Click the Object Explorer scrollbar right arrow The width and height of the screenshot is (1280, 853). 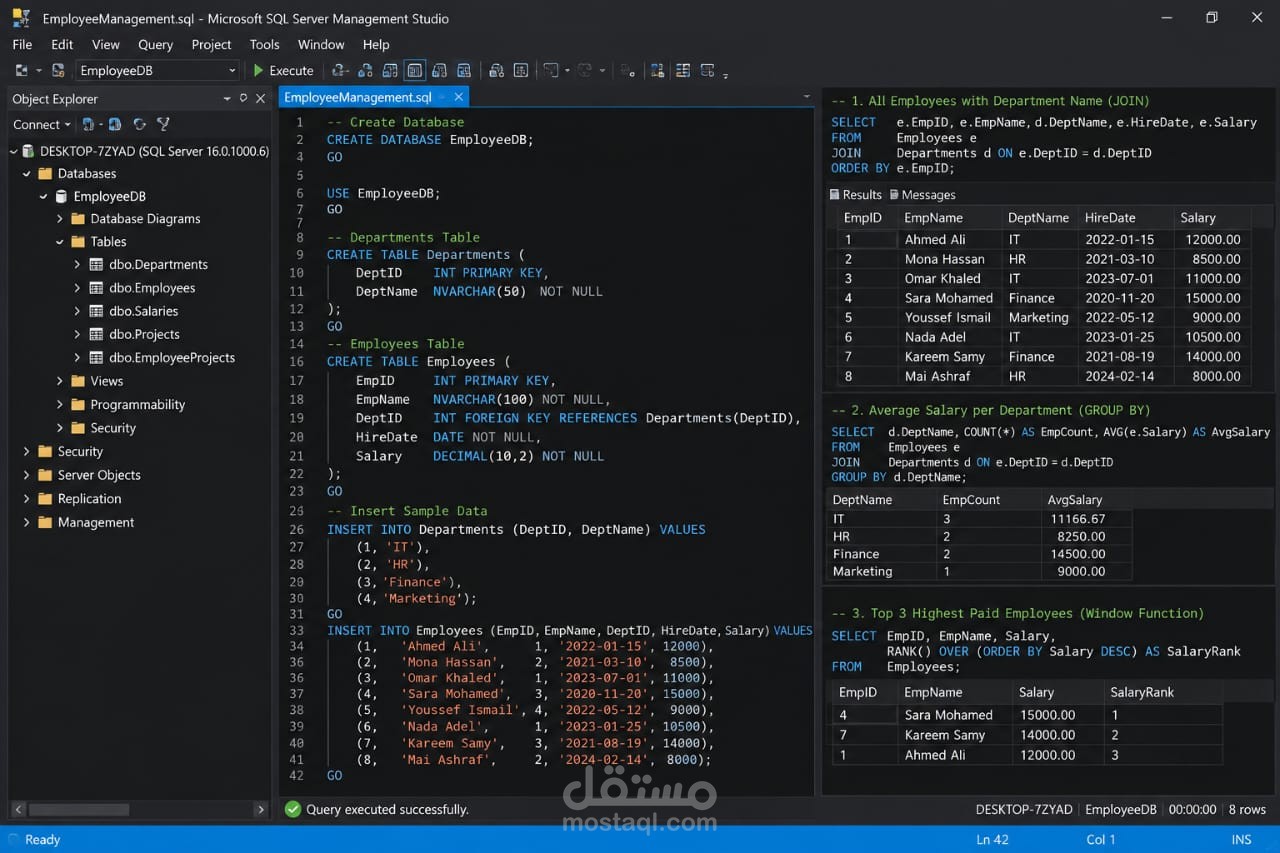261,810
